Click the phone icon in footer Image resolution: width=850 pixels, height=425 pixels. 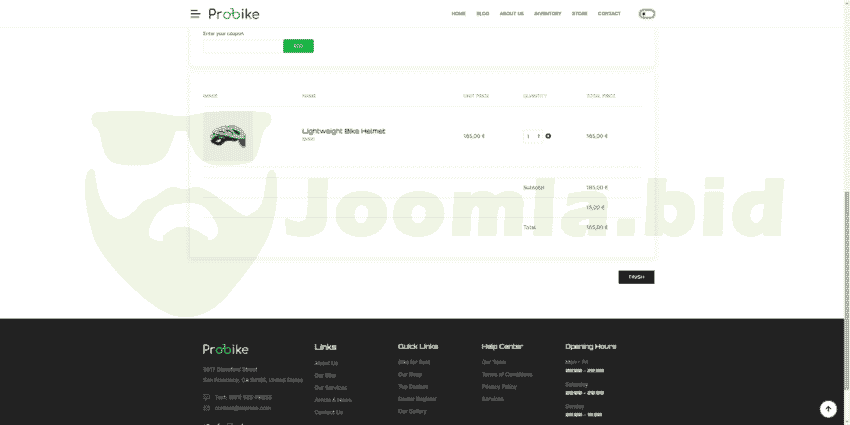coord(207,397)
